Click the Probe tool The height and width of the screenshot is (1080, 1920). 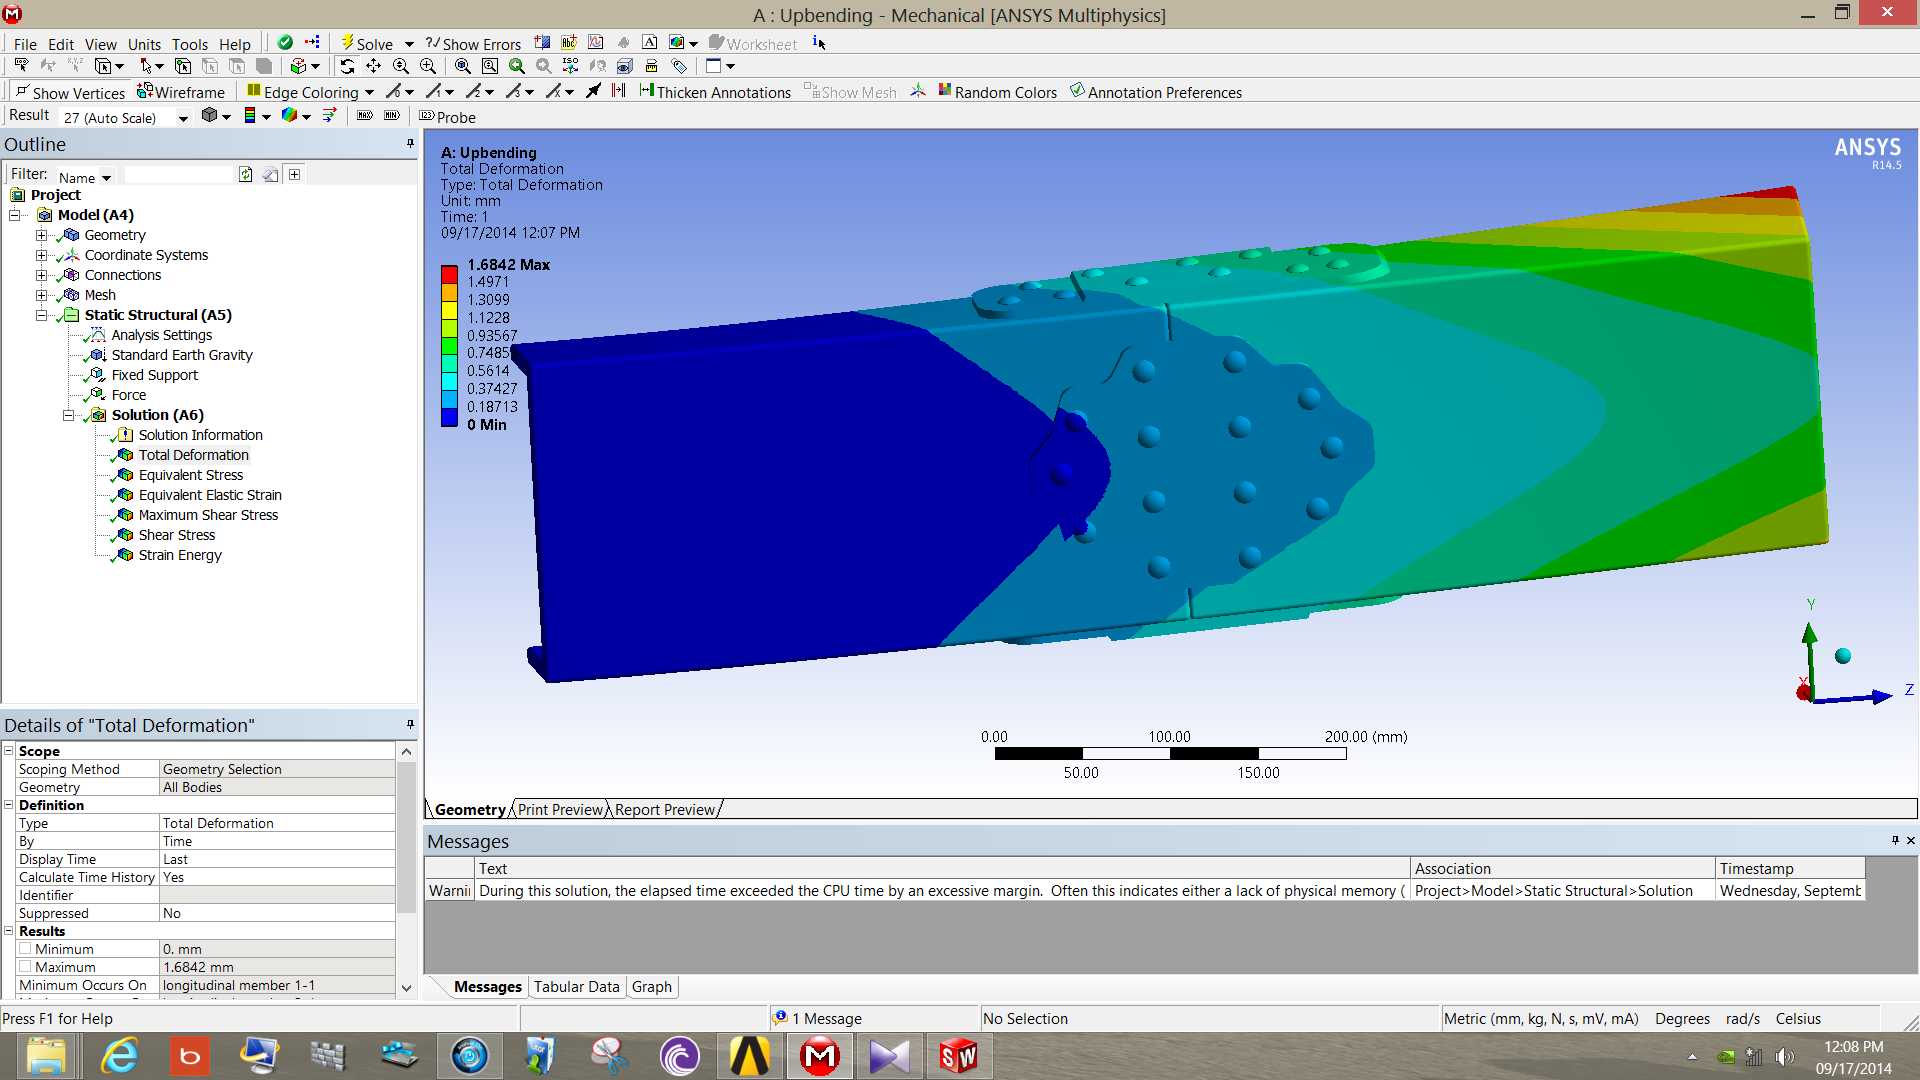447,117
